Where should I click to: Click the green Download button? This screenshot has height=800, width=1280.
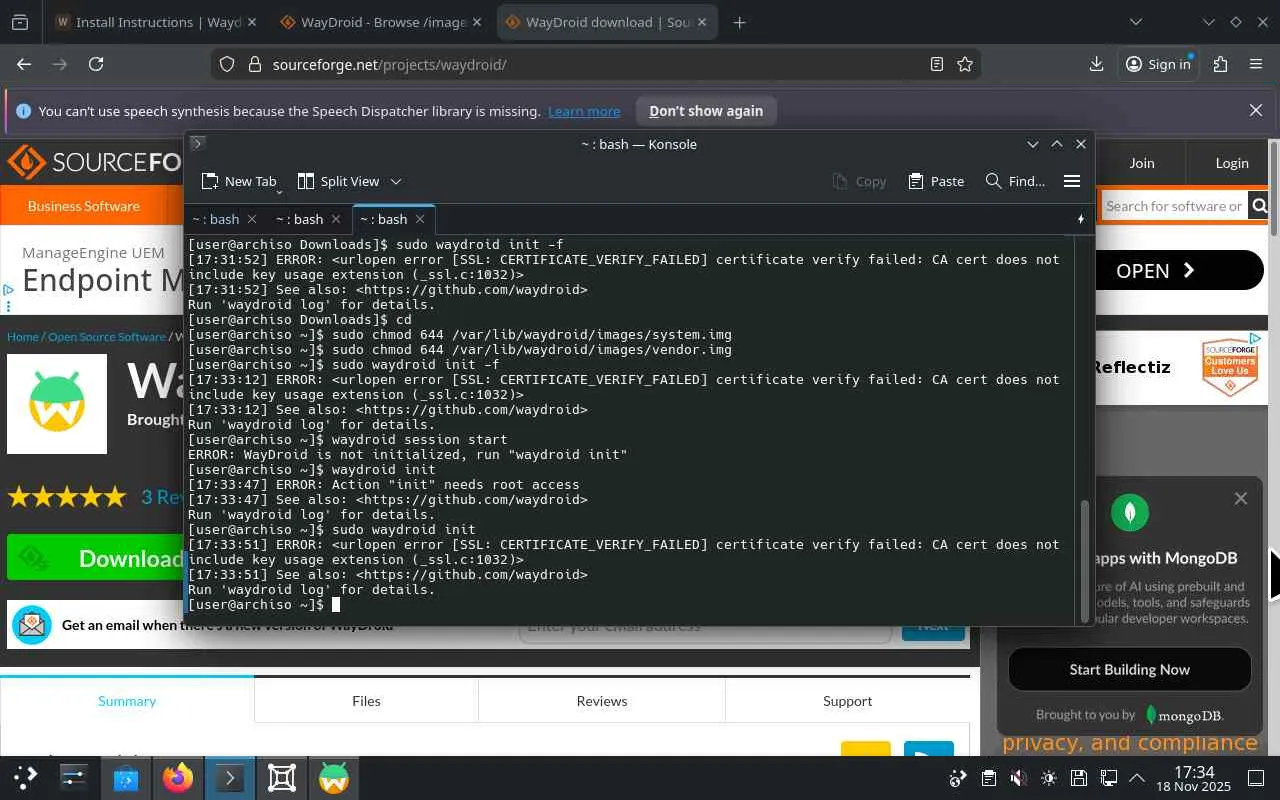(x=96, y=558)
